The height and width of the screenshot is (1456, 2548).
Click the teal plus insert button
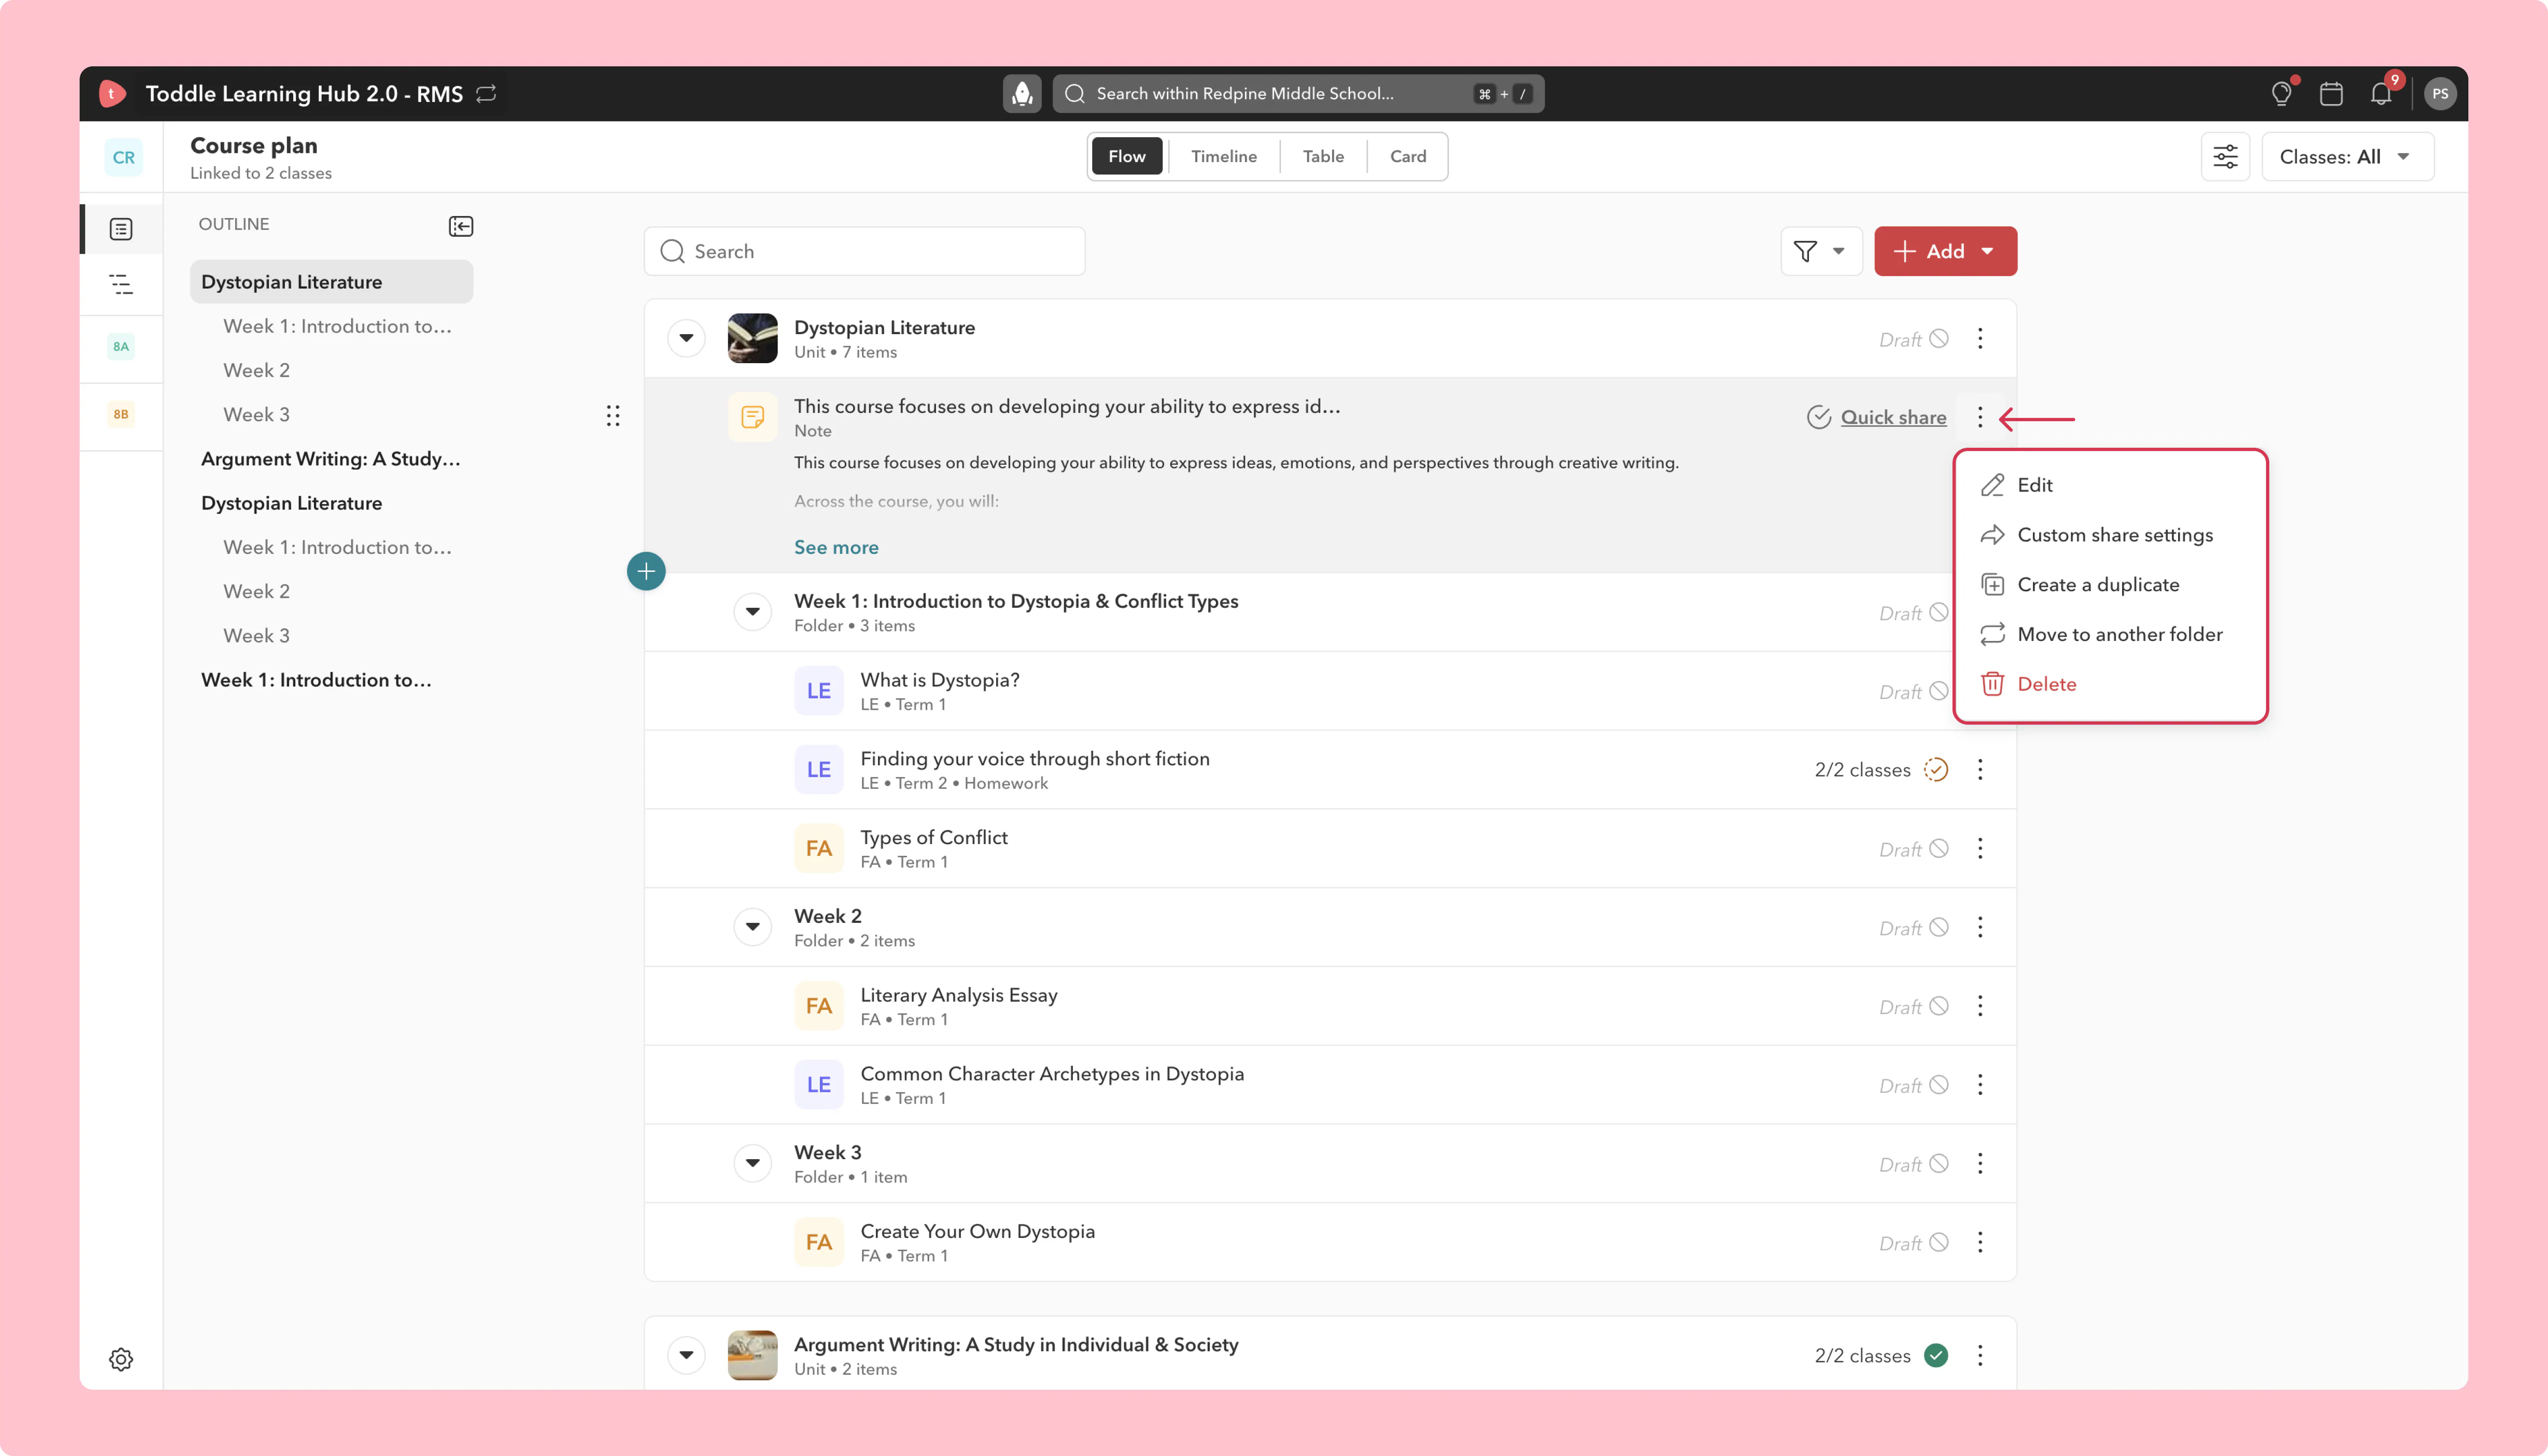point(646,571)
